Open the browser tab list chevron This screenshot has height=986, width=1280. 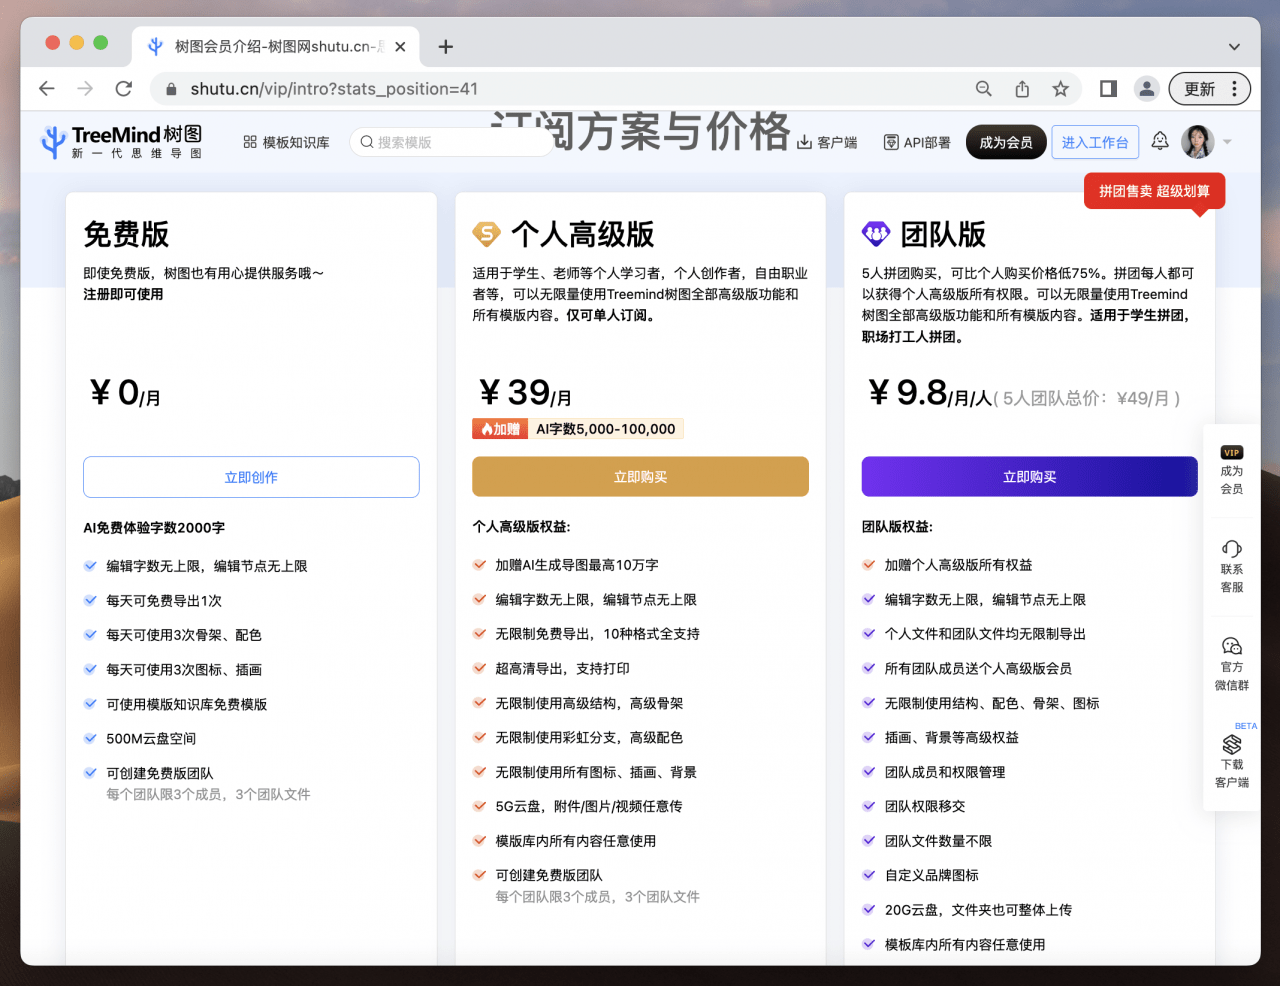point(1233,45)
